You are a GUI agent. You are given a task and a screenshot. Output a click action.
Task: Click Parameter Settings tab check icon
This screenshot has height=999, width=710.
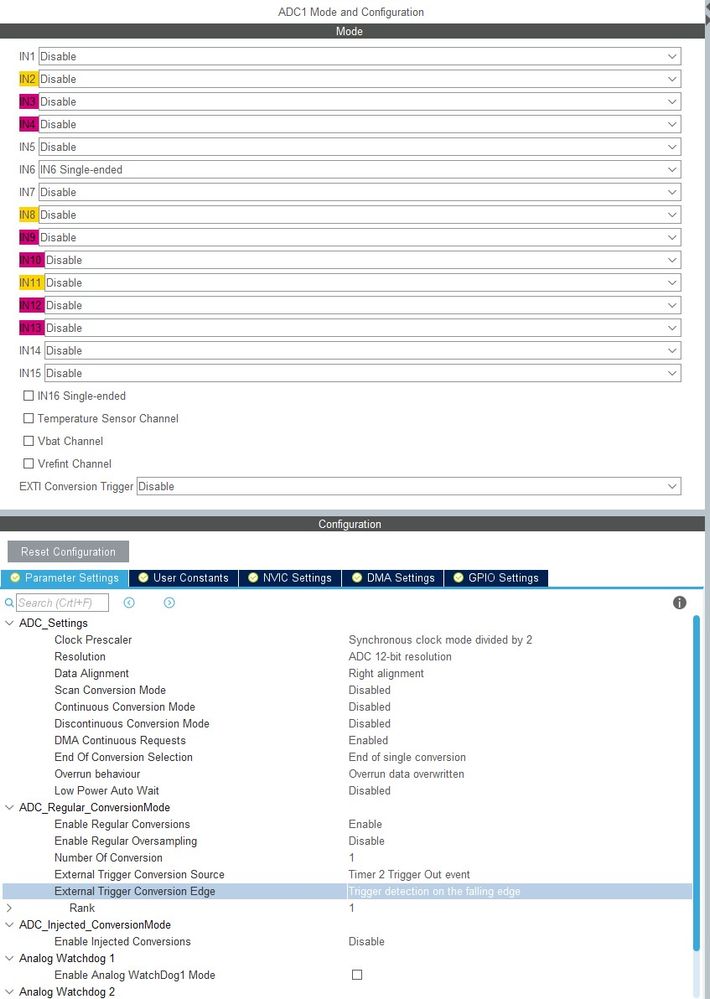[x=15, y=577]
